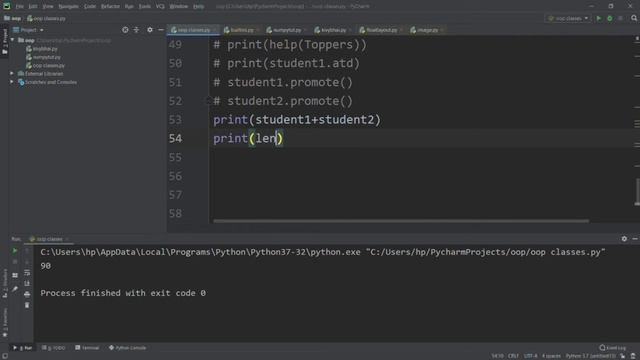Click the CRLF line separator in status bar
Screen dimensions: 640x360
point(513,356)
